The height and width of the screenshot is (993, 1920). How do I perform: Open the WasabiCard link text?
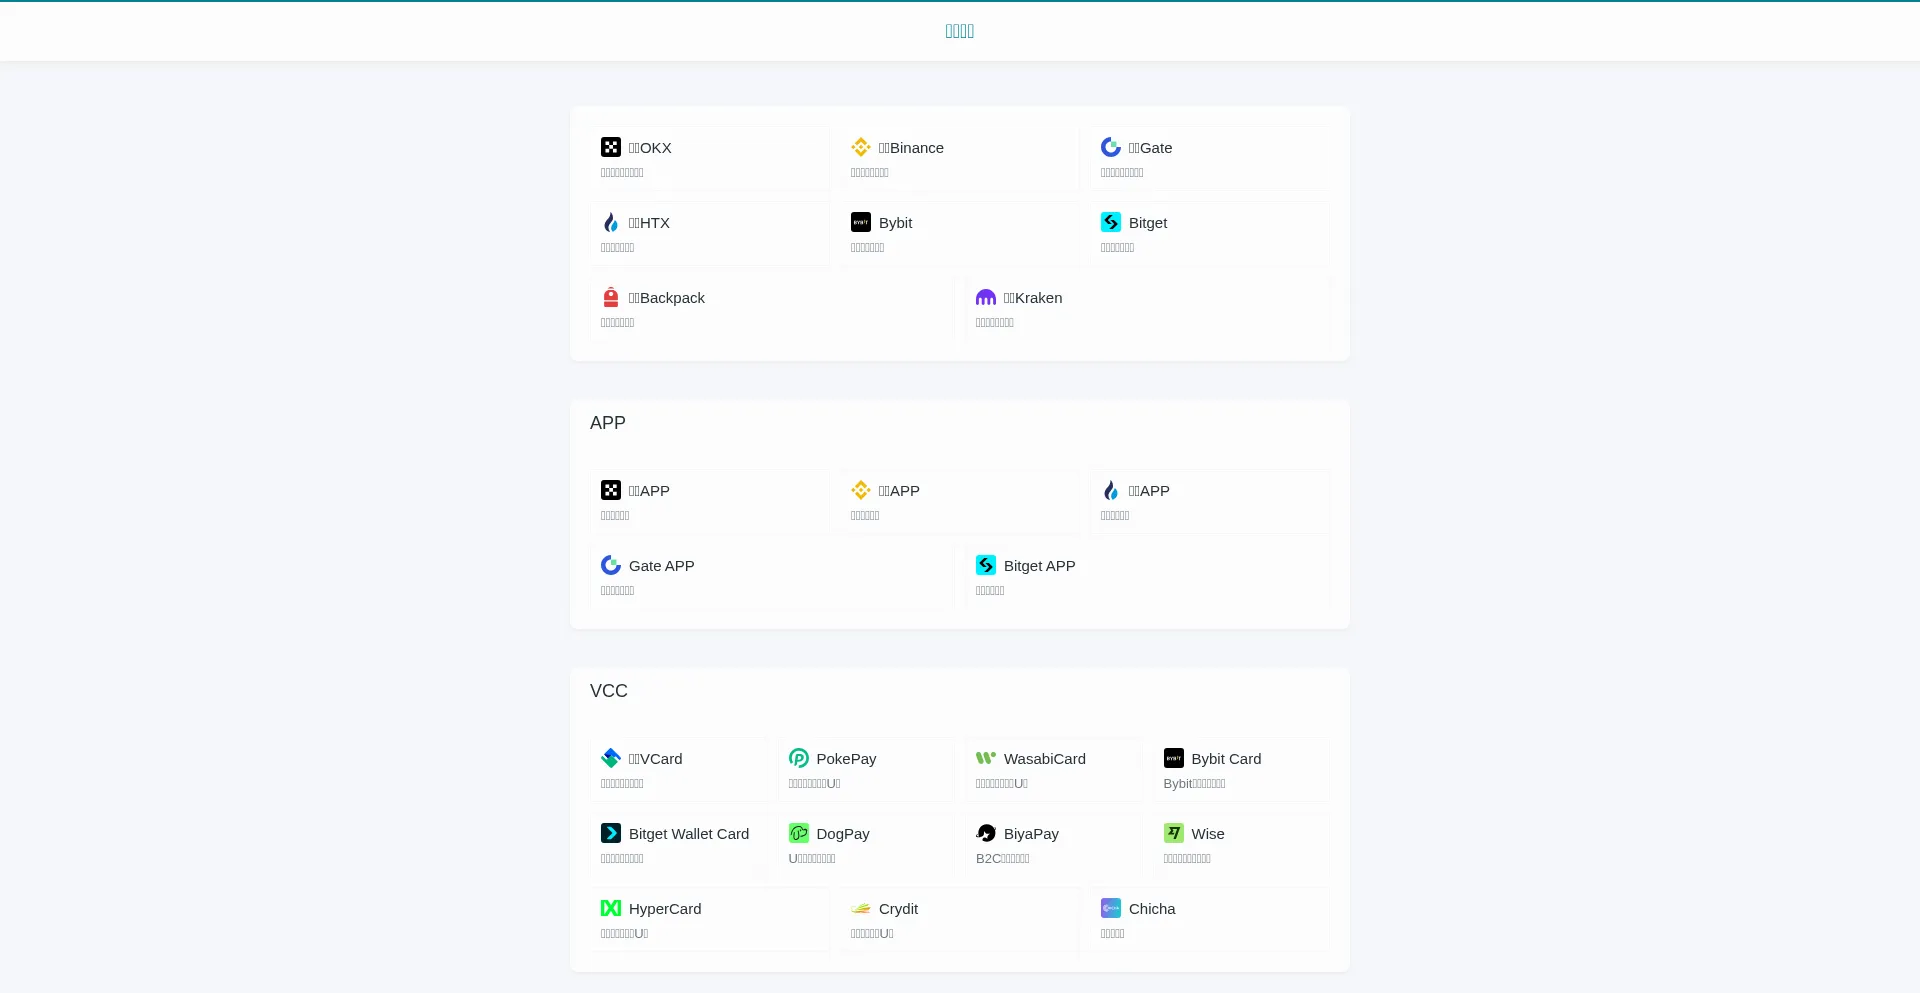tap(1044, 759)
